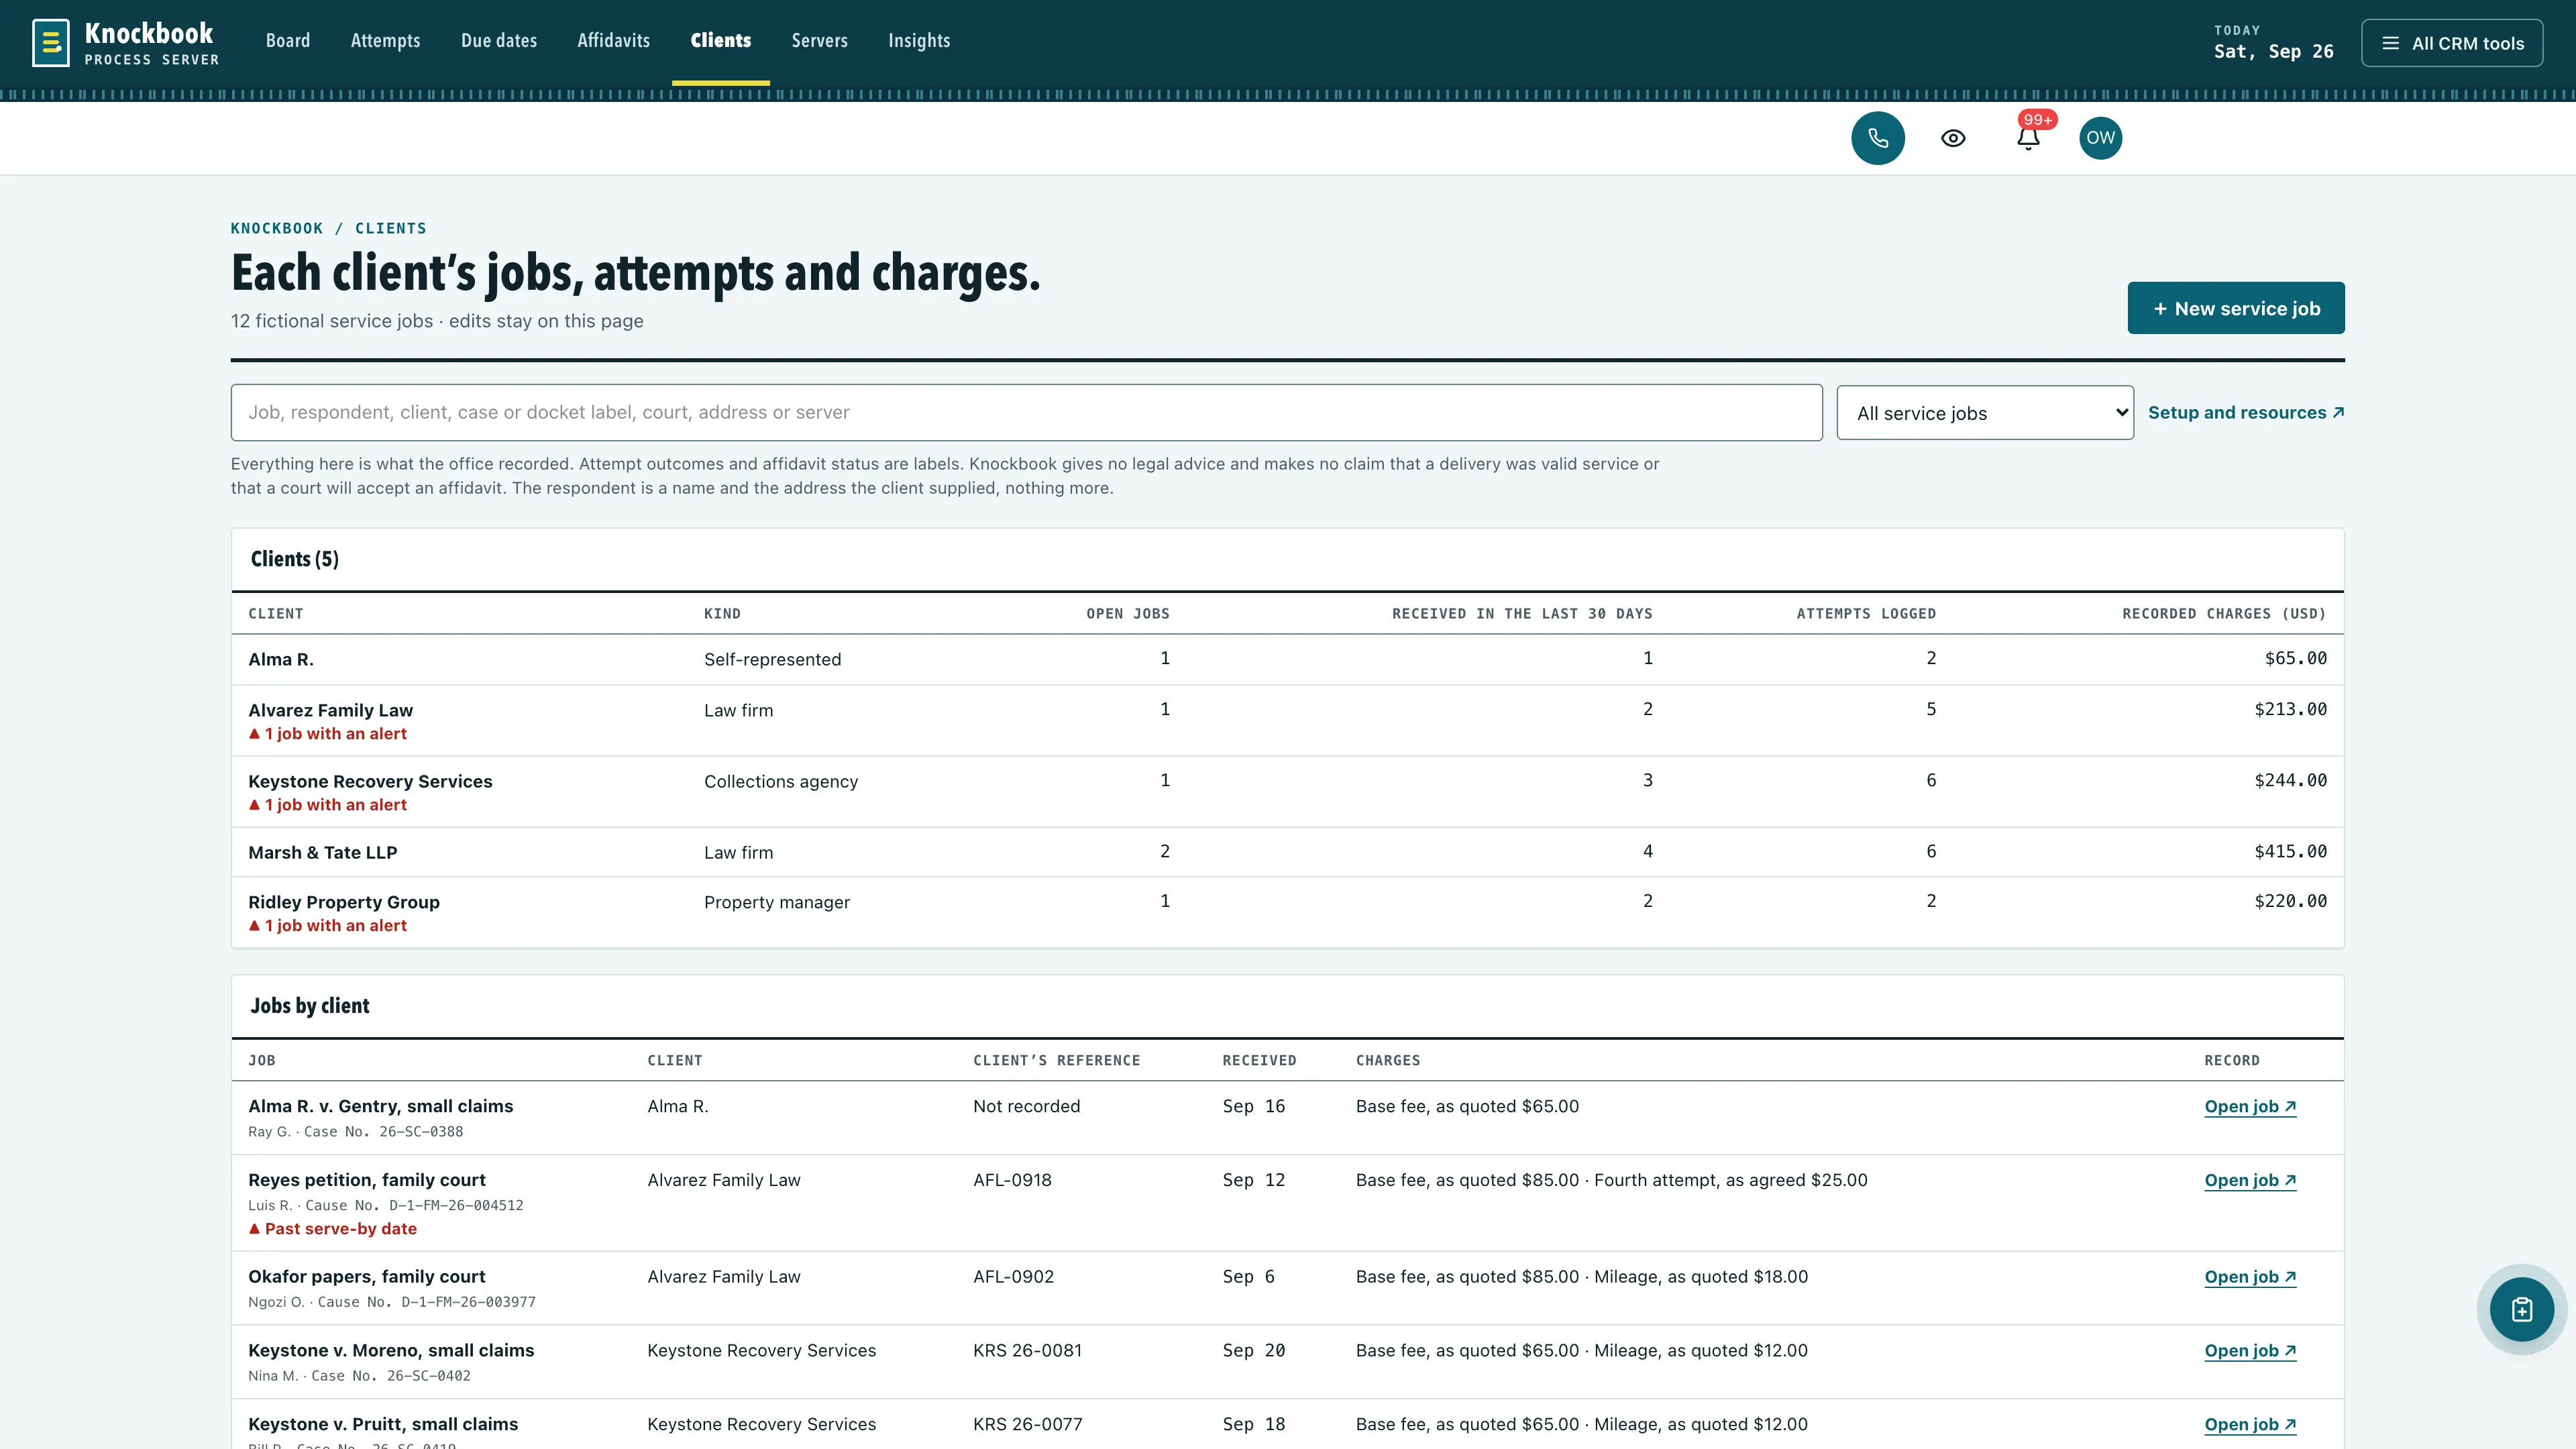Click the Clients (5) section heading
2576x1449 pixels.
click(x=294, y=559)
